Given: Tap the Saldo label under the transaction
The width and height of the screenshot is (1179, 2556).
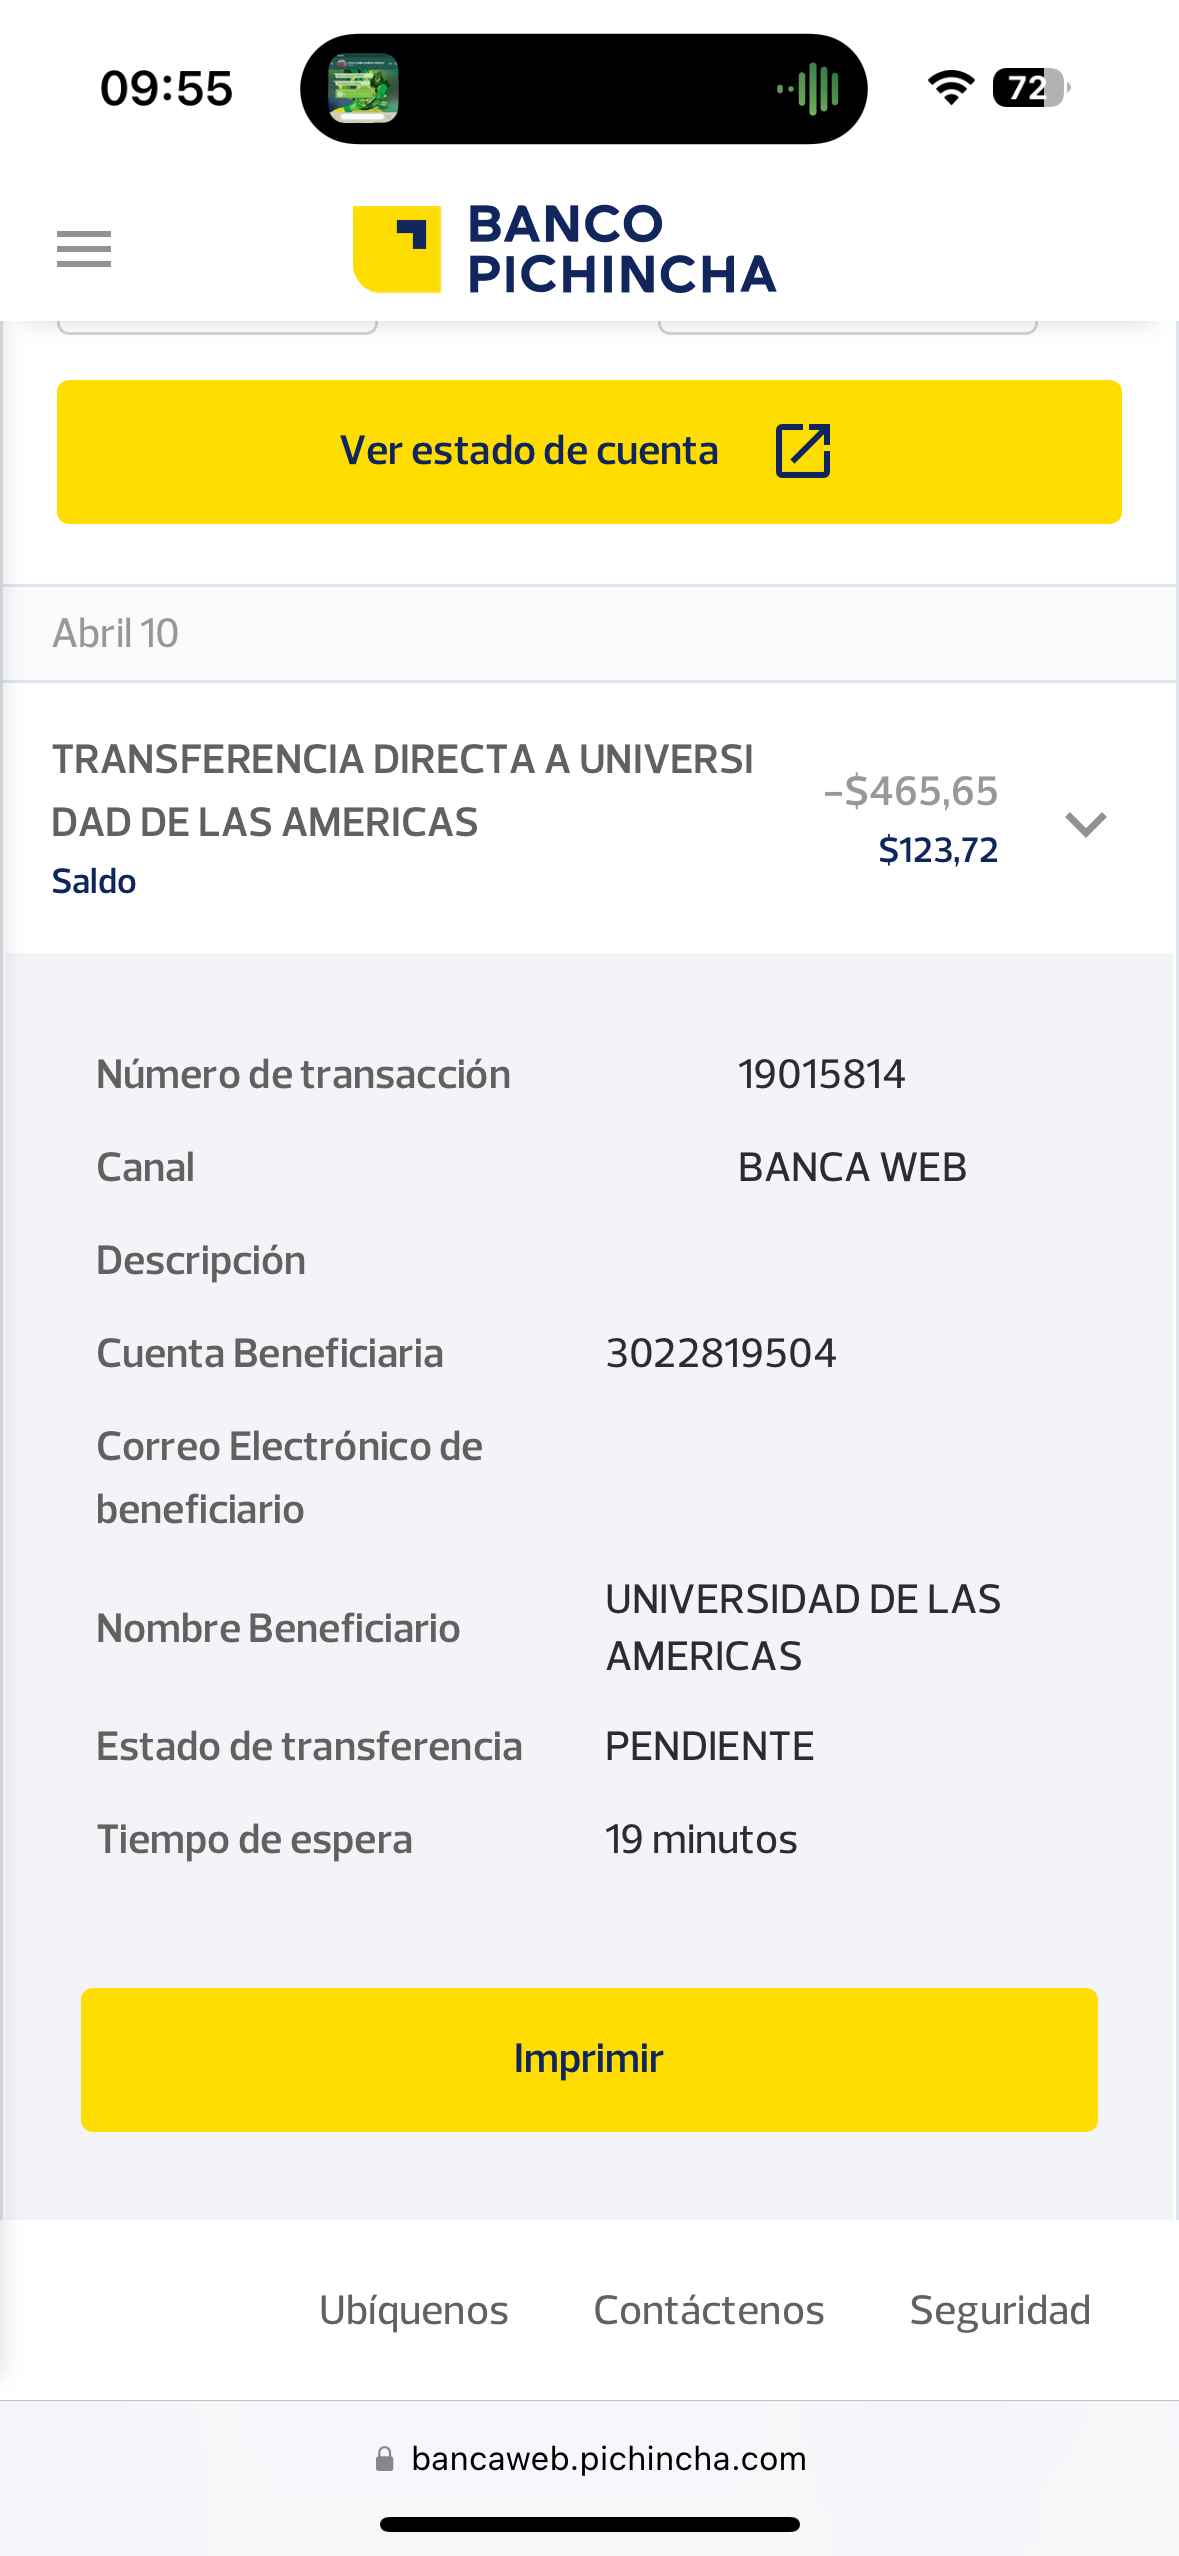Looking at the screenshot, I should click(94, 881).
